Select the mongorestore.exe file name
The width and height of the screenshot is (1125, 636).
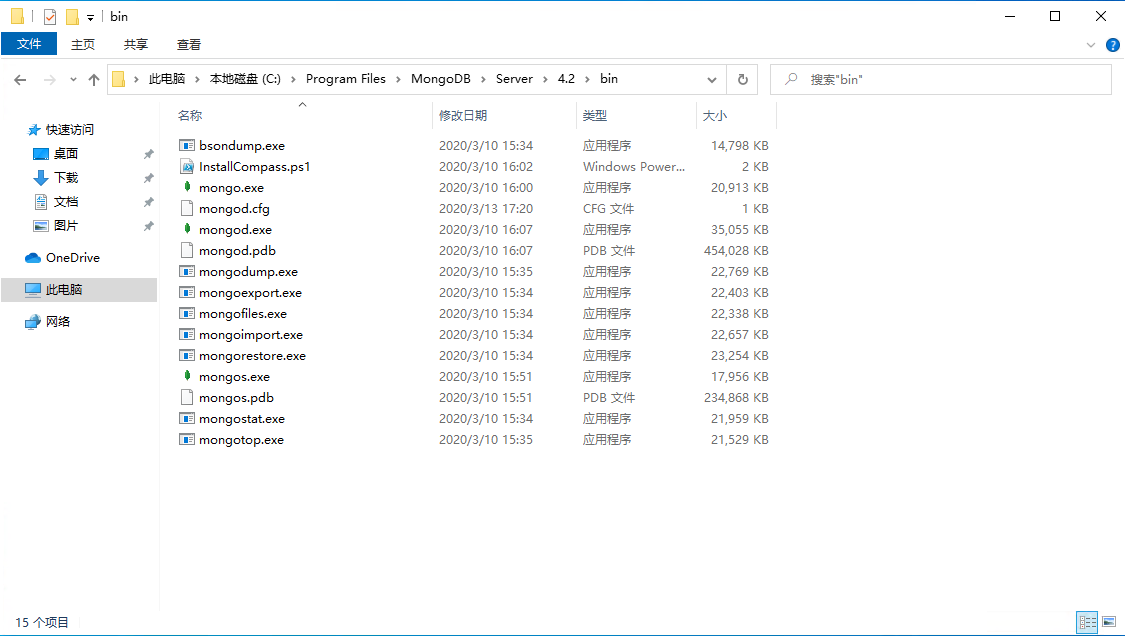point(252,356)
